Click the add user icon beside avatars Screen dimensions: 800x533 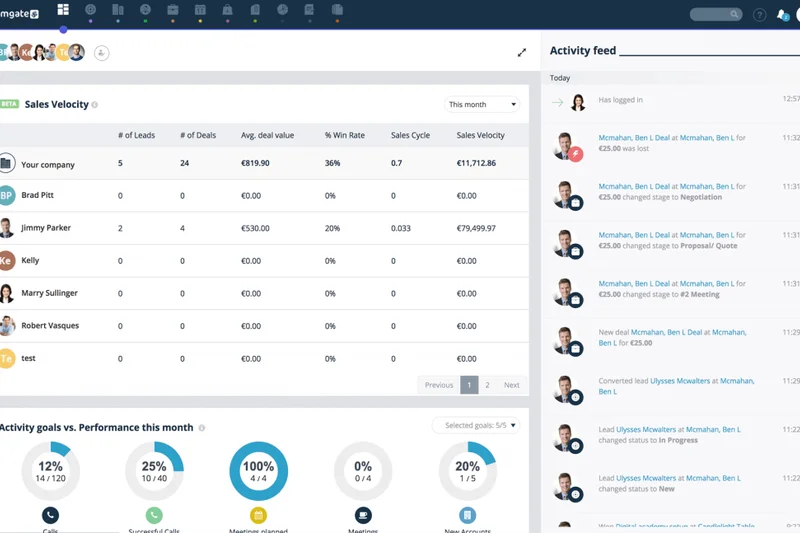(x=101, y=53)
